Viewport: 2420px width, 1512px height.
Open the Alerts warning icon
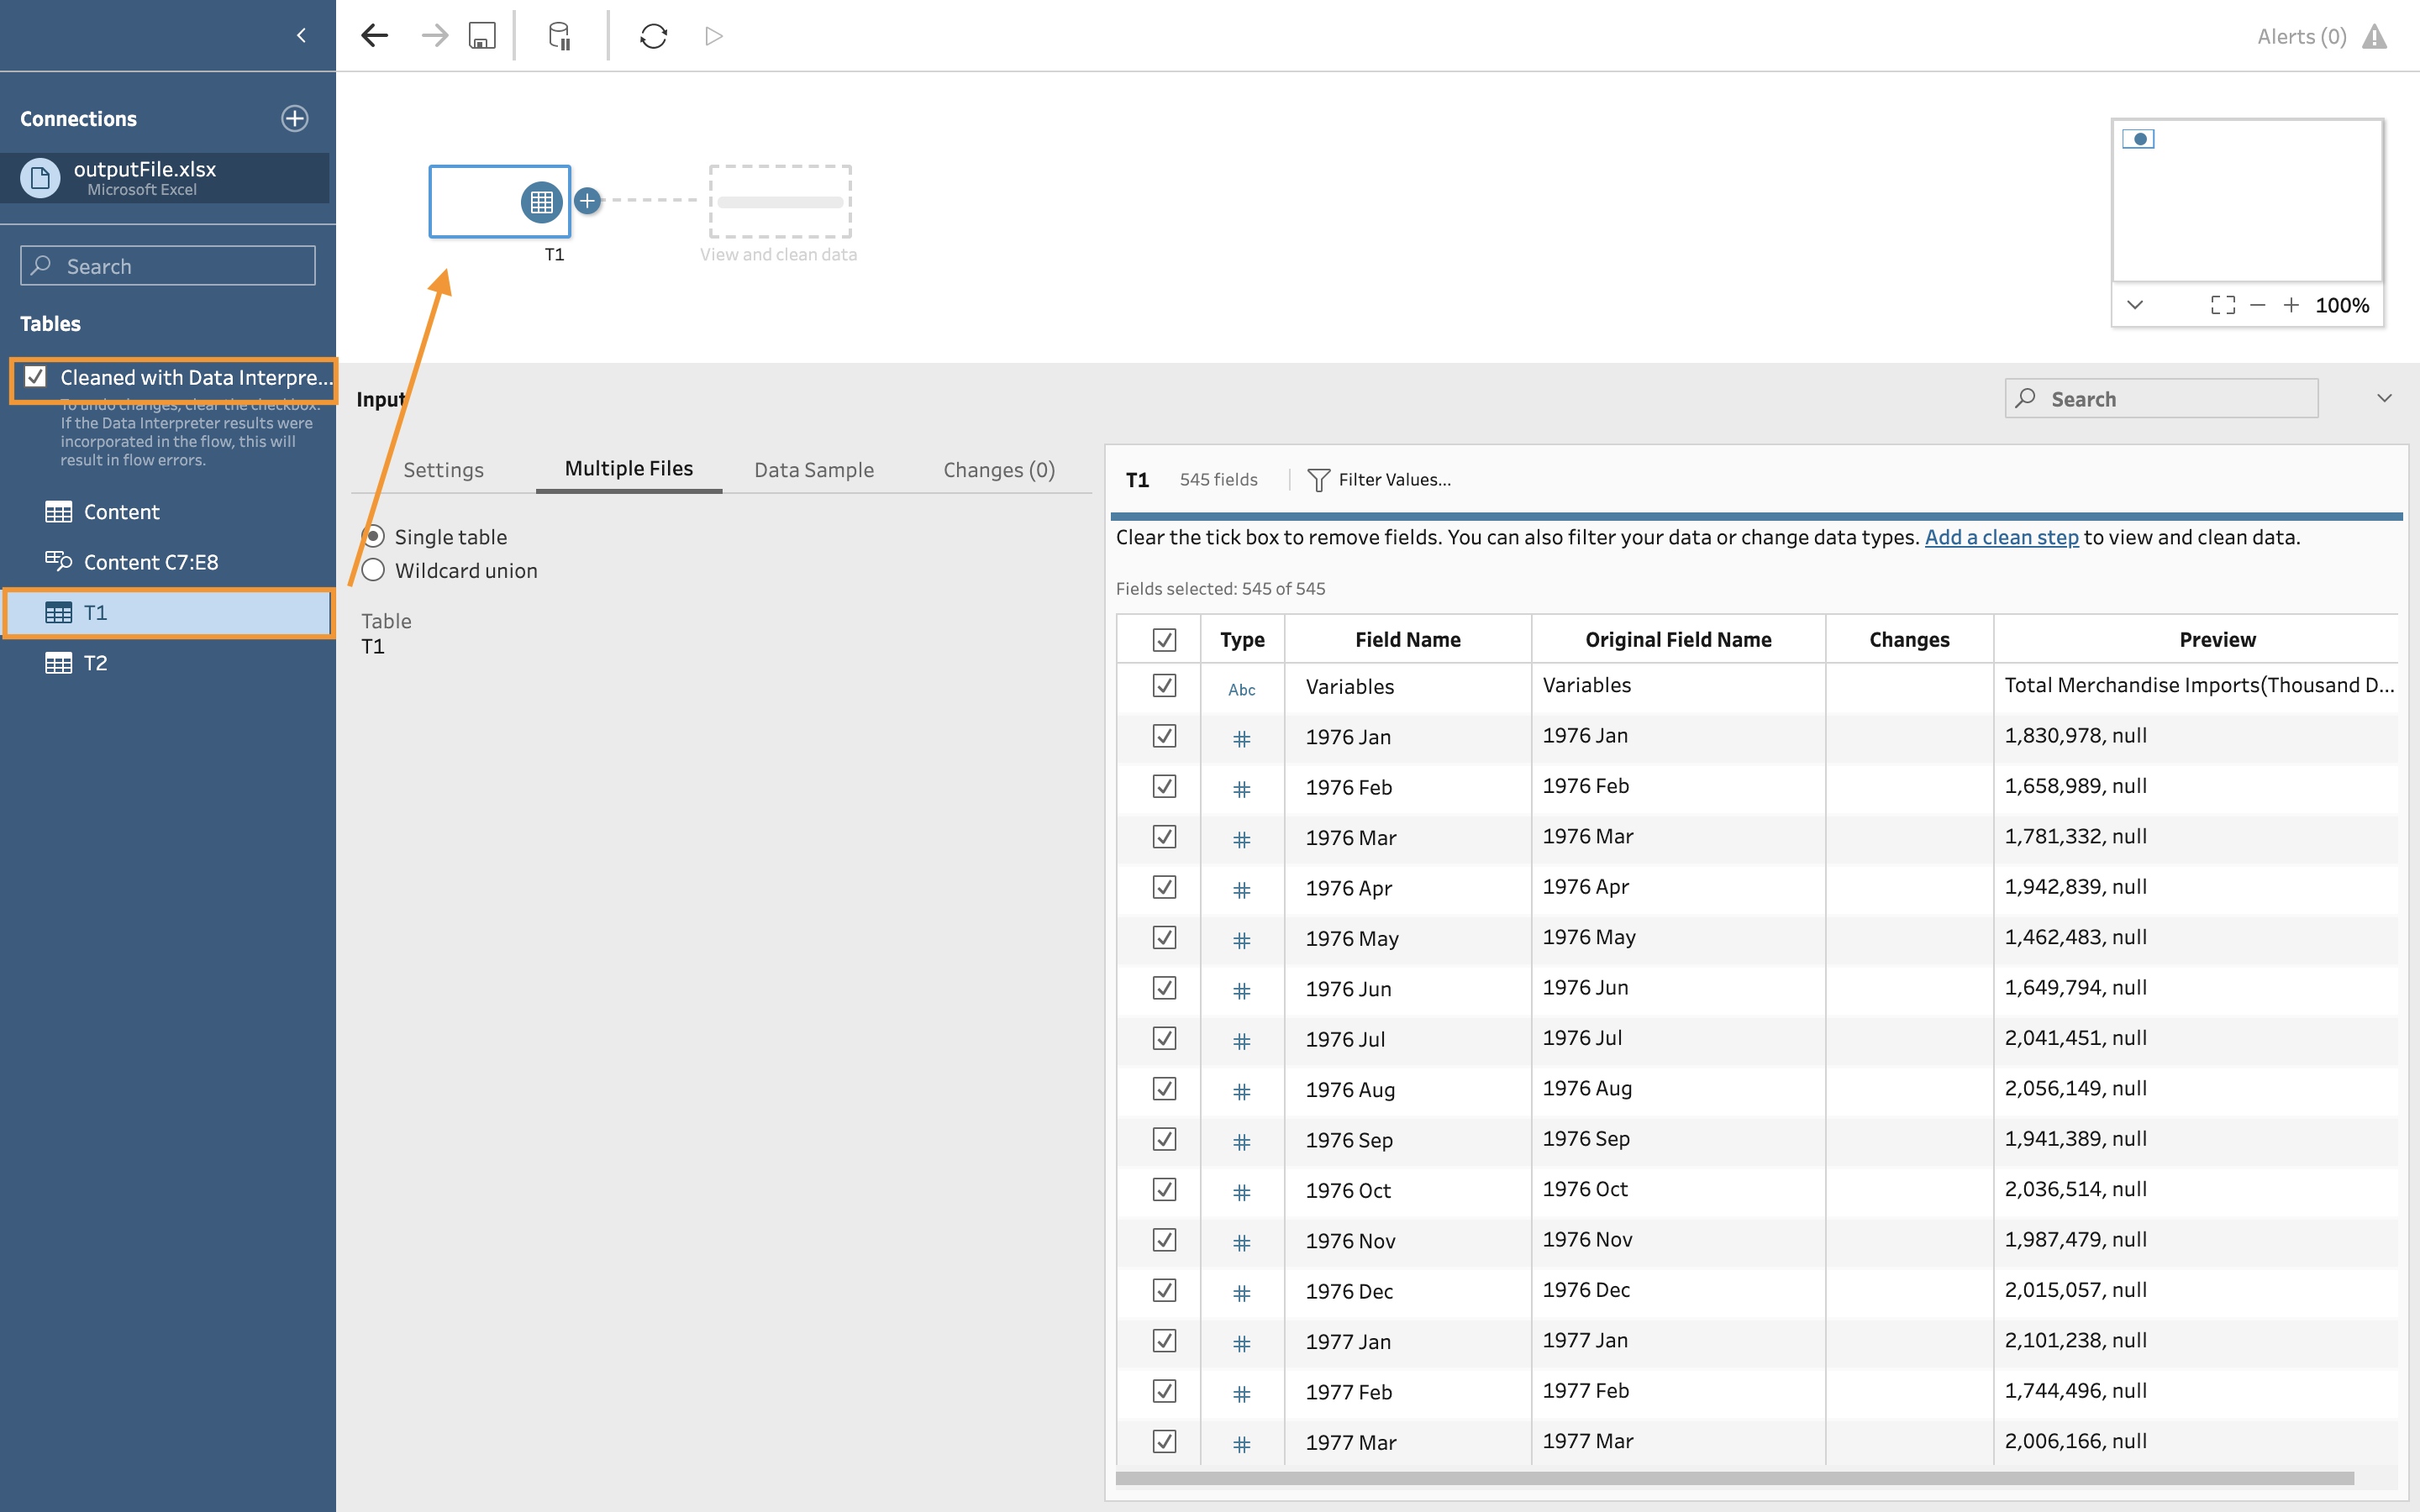point(2374,37)
